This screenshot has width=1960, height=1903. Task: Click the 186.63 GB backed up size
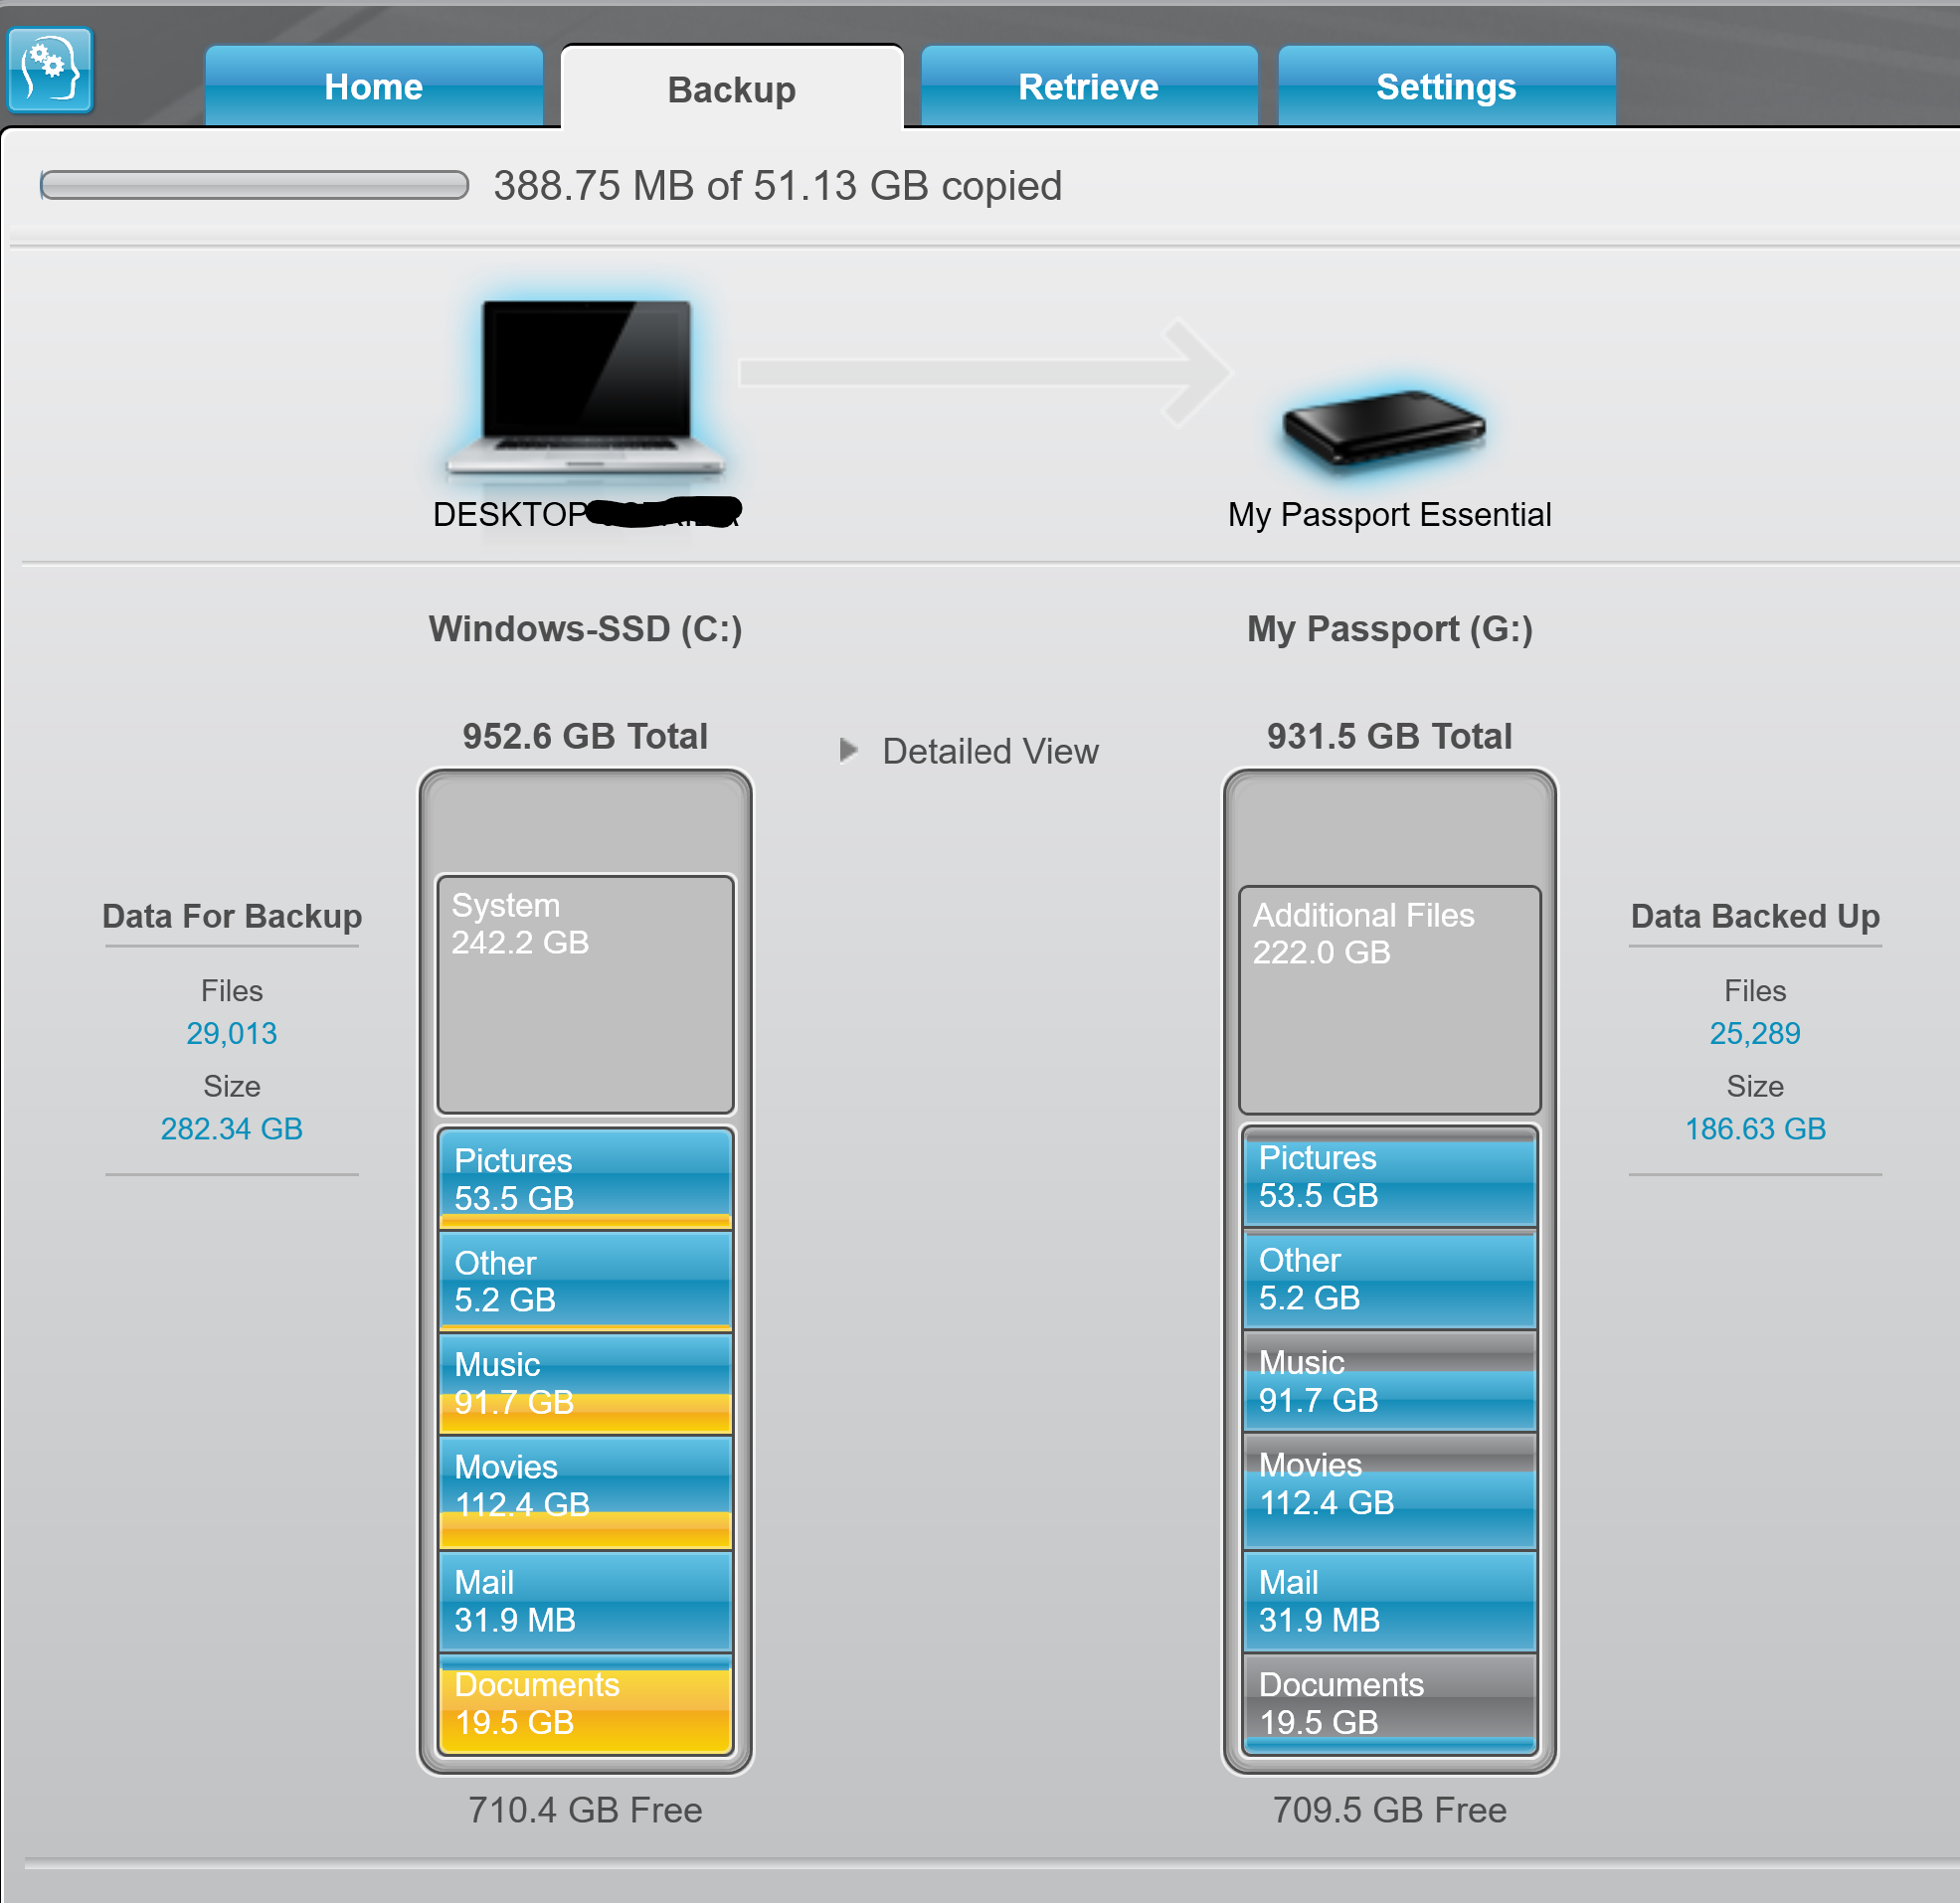1754,1129
